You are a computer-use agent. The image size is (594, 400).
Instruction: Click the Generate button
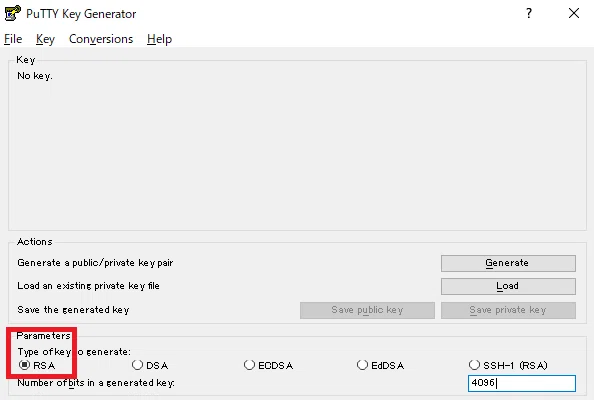click(x=508, y=263)
